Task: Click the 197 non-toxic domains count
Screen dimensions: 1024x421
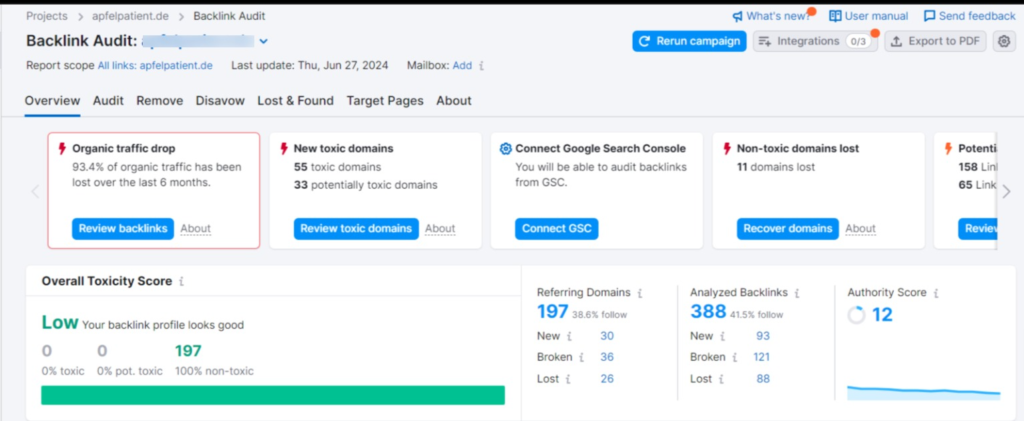Action: (188, 351)
